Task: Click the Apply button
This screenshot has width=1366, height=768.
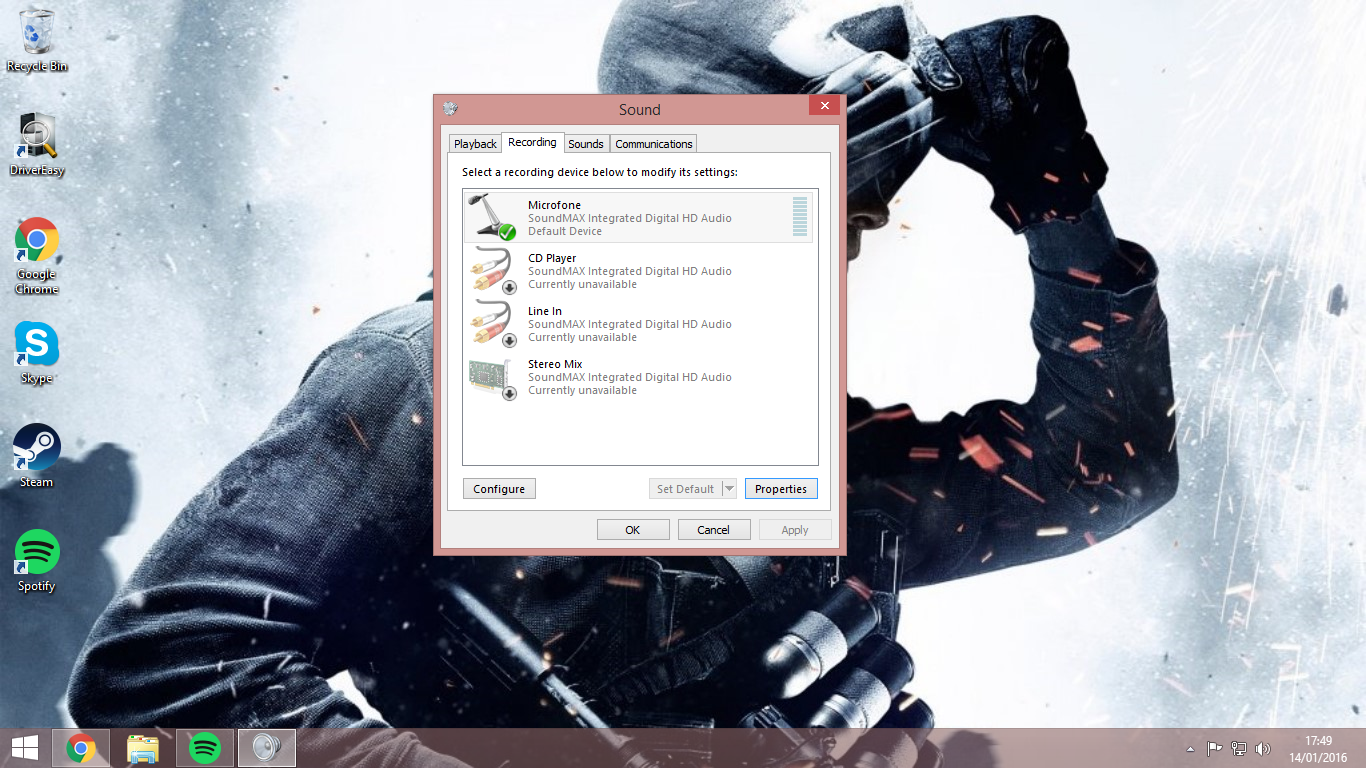Action: pyautogui.click(x=795, y=530)
